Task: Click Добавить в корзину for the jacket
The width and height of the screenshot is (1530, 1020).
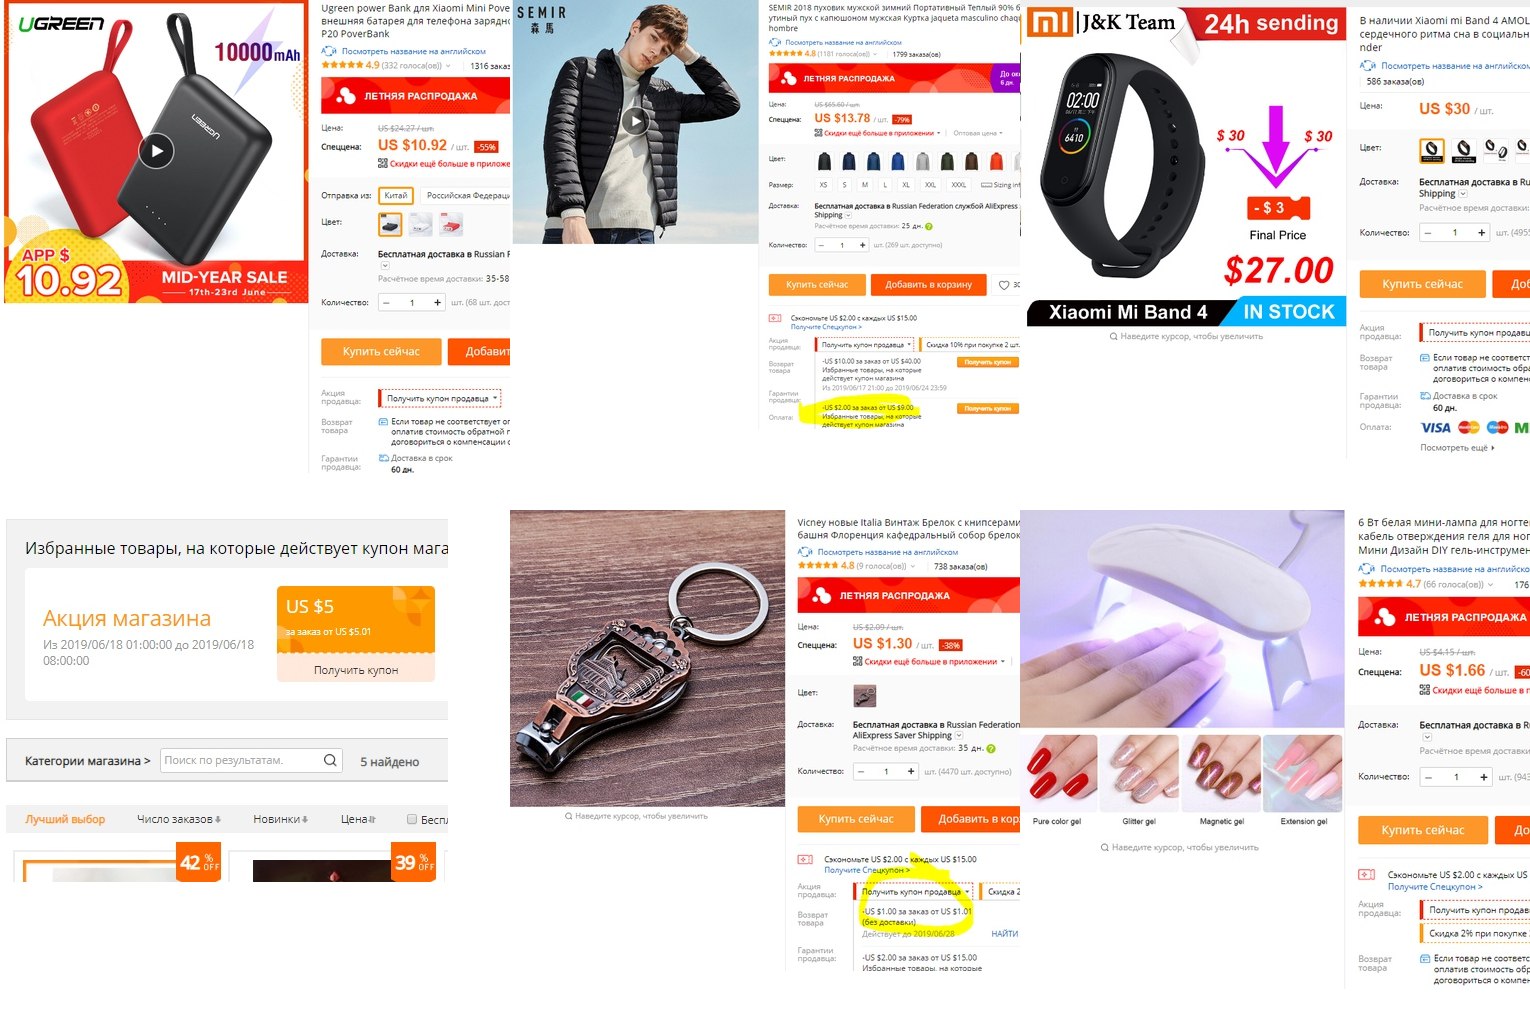Action: pyautogui.click(x=928, y=285)
